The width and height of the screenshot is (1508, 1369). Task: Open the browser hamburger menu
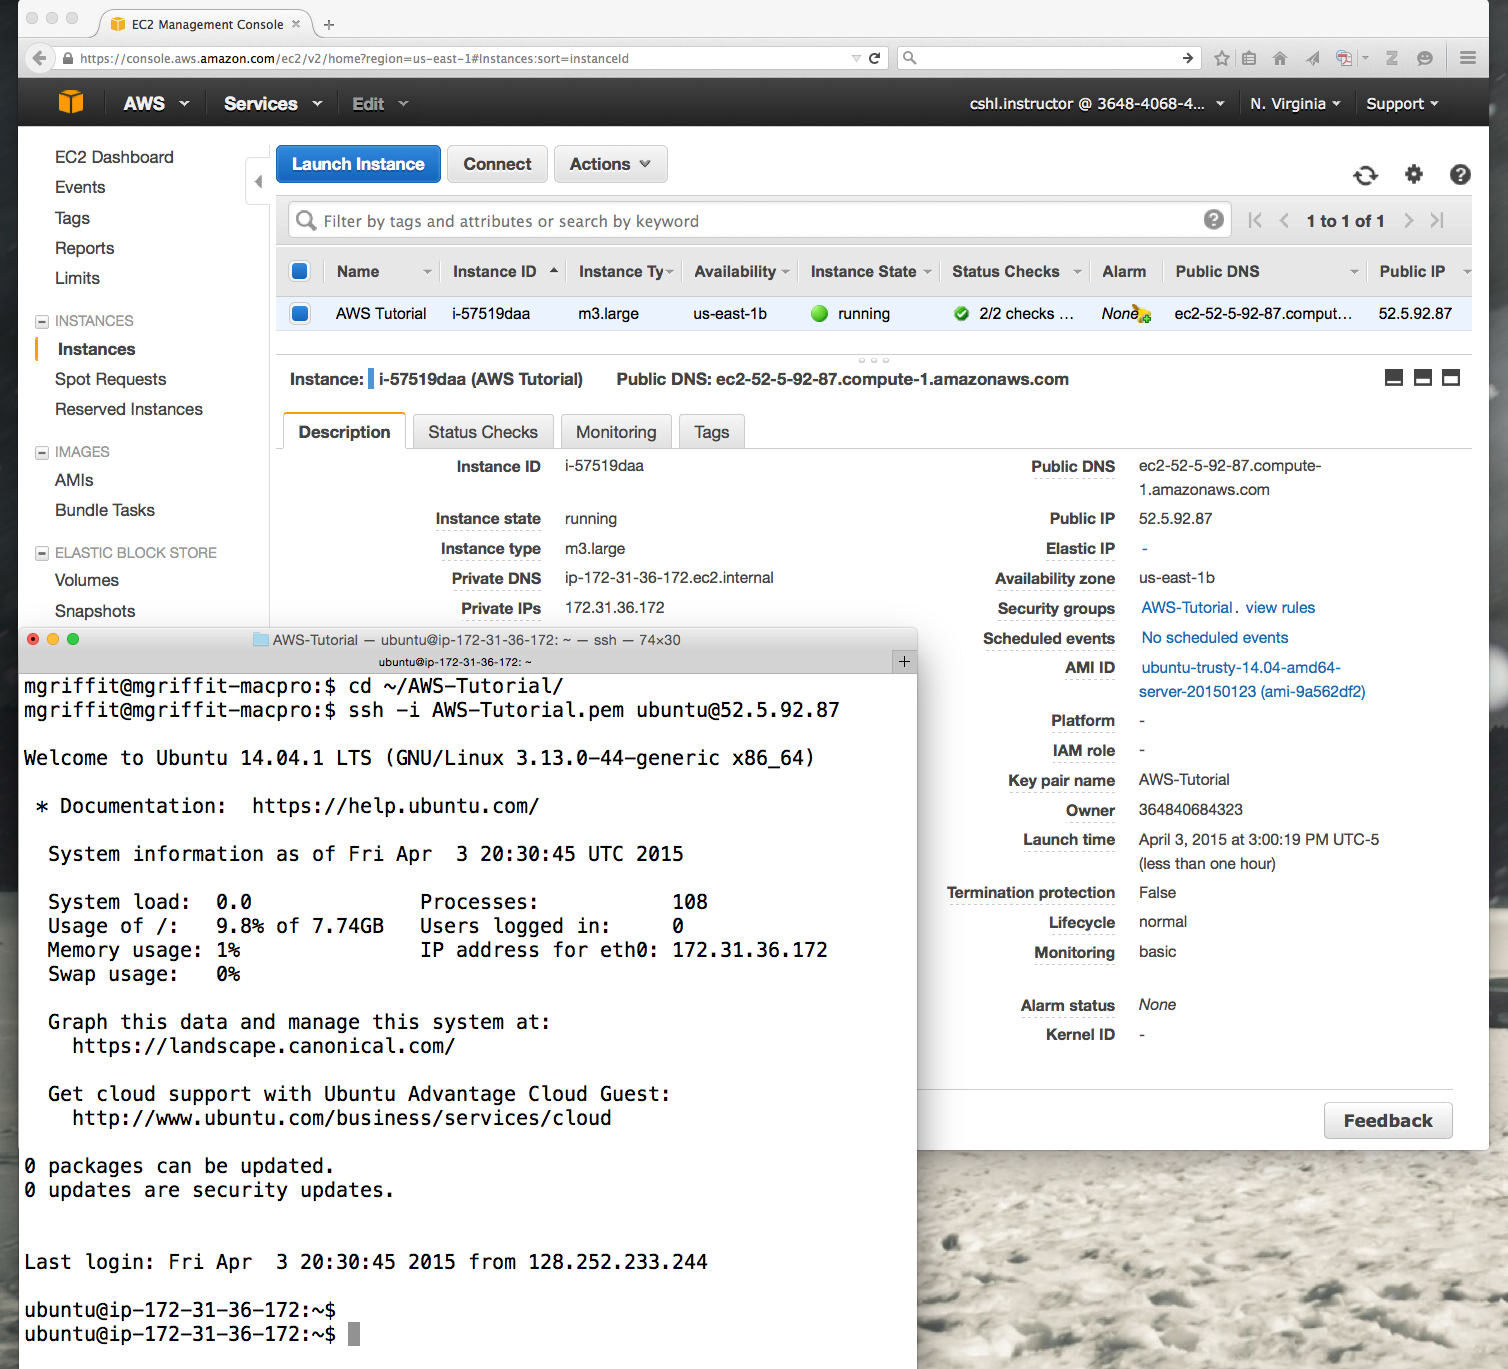tap(1467, 58)
